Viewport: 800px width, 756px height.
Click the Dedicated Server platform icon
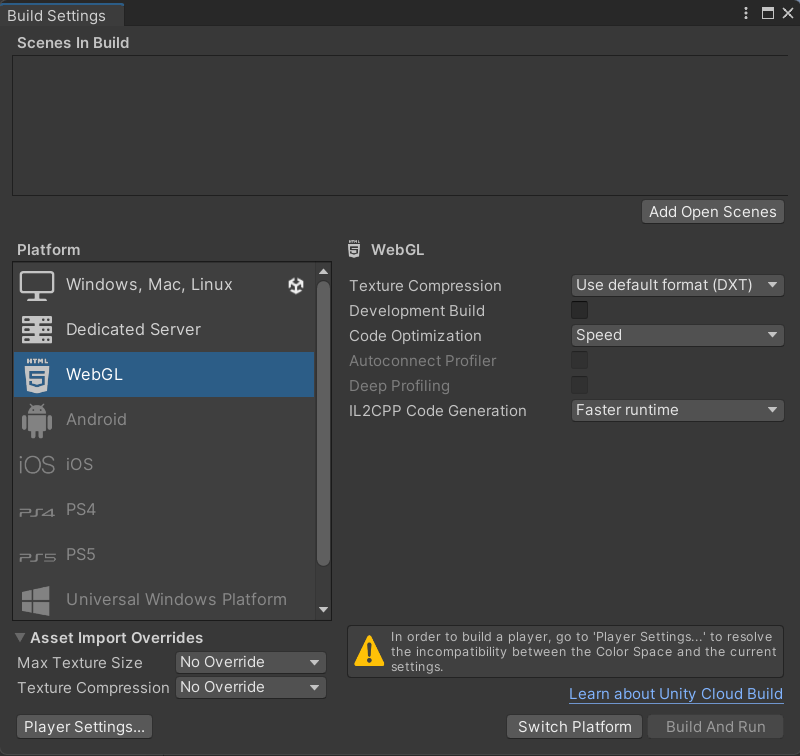point(37,330)
